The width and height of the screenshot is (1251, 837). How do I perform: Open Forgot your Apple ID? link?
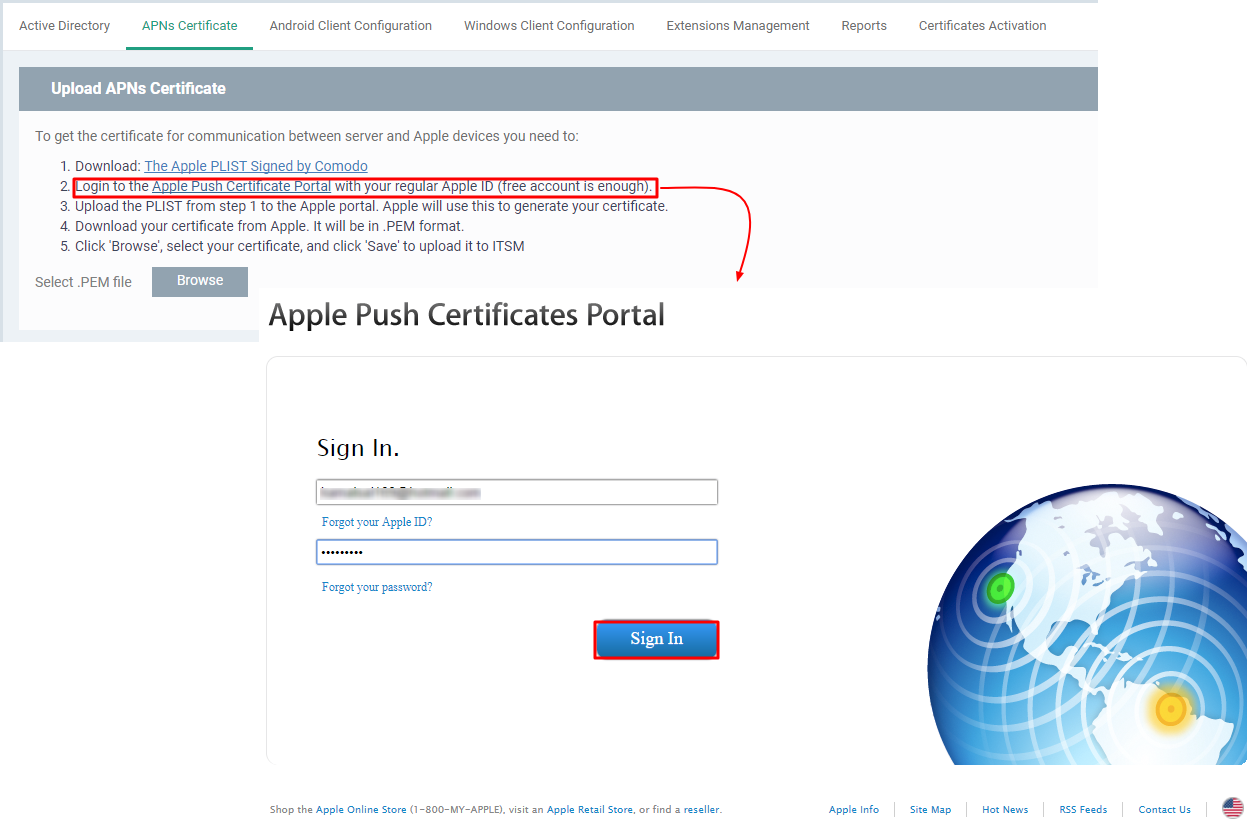(x=377, y=522)
